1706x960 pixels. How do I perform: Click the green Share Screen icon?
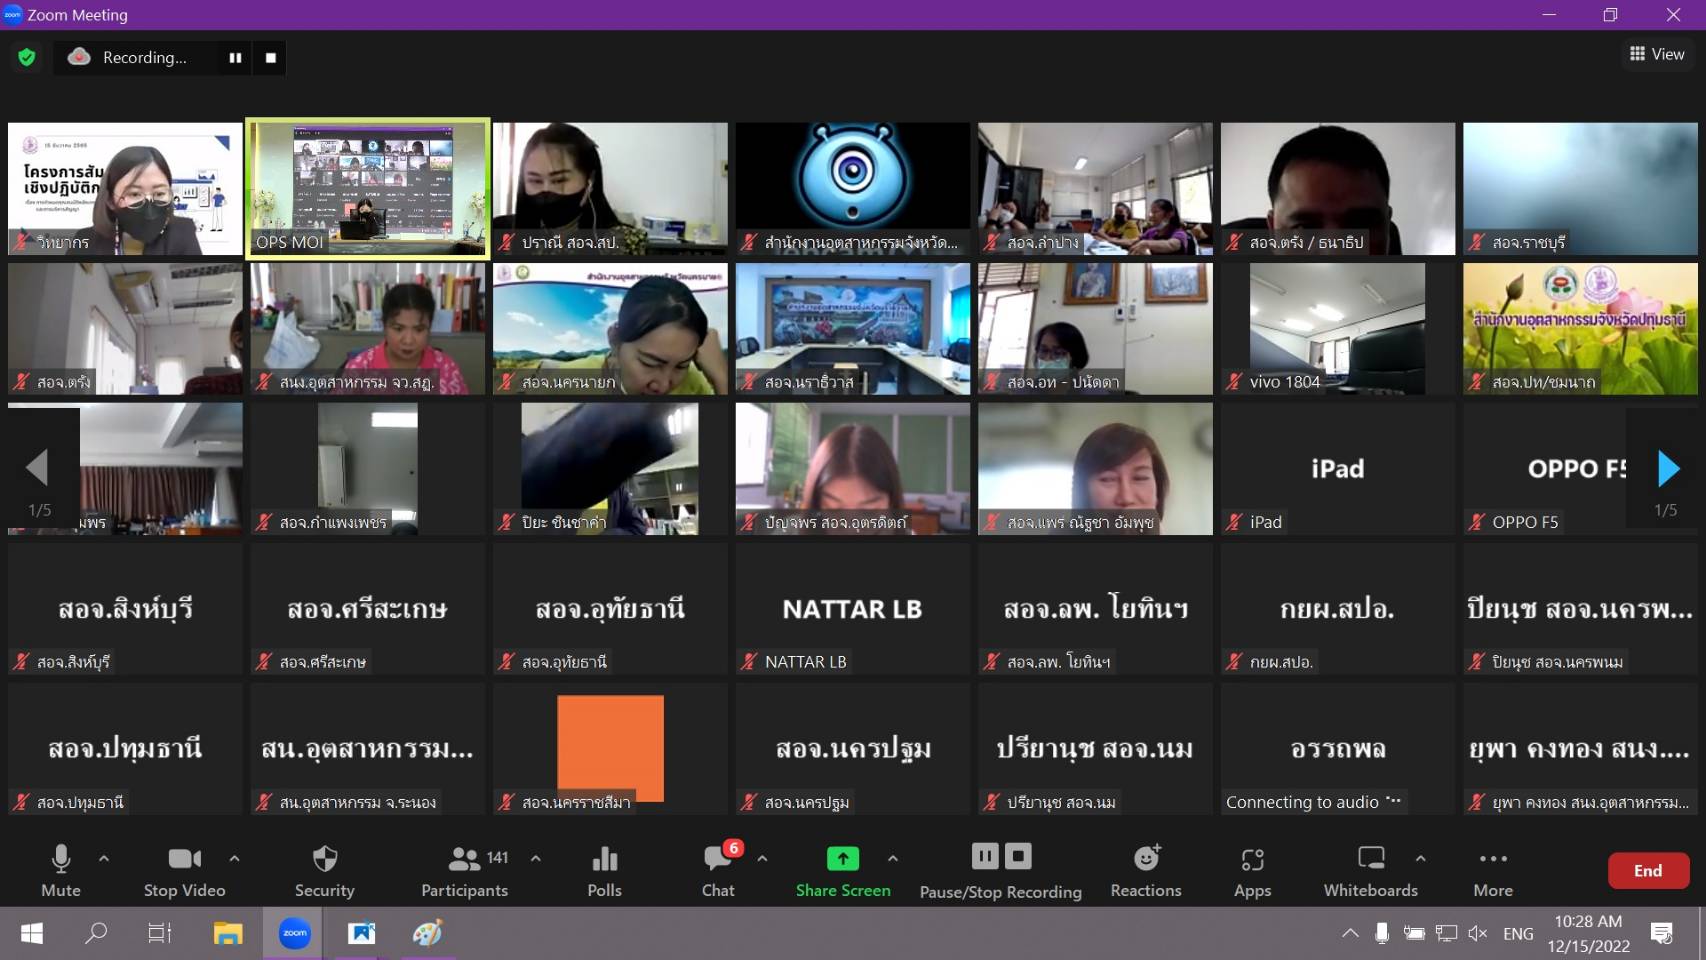842,859
